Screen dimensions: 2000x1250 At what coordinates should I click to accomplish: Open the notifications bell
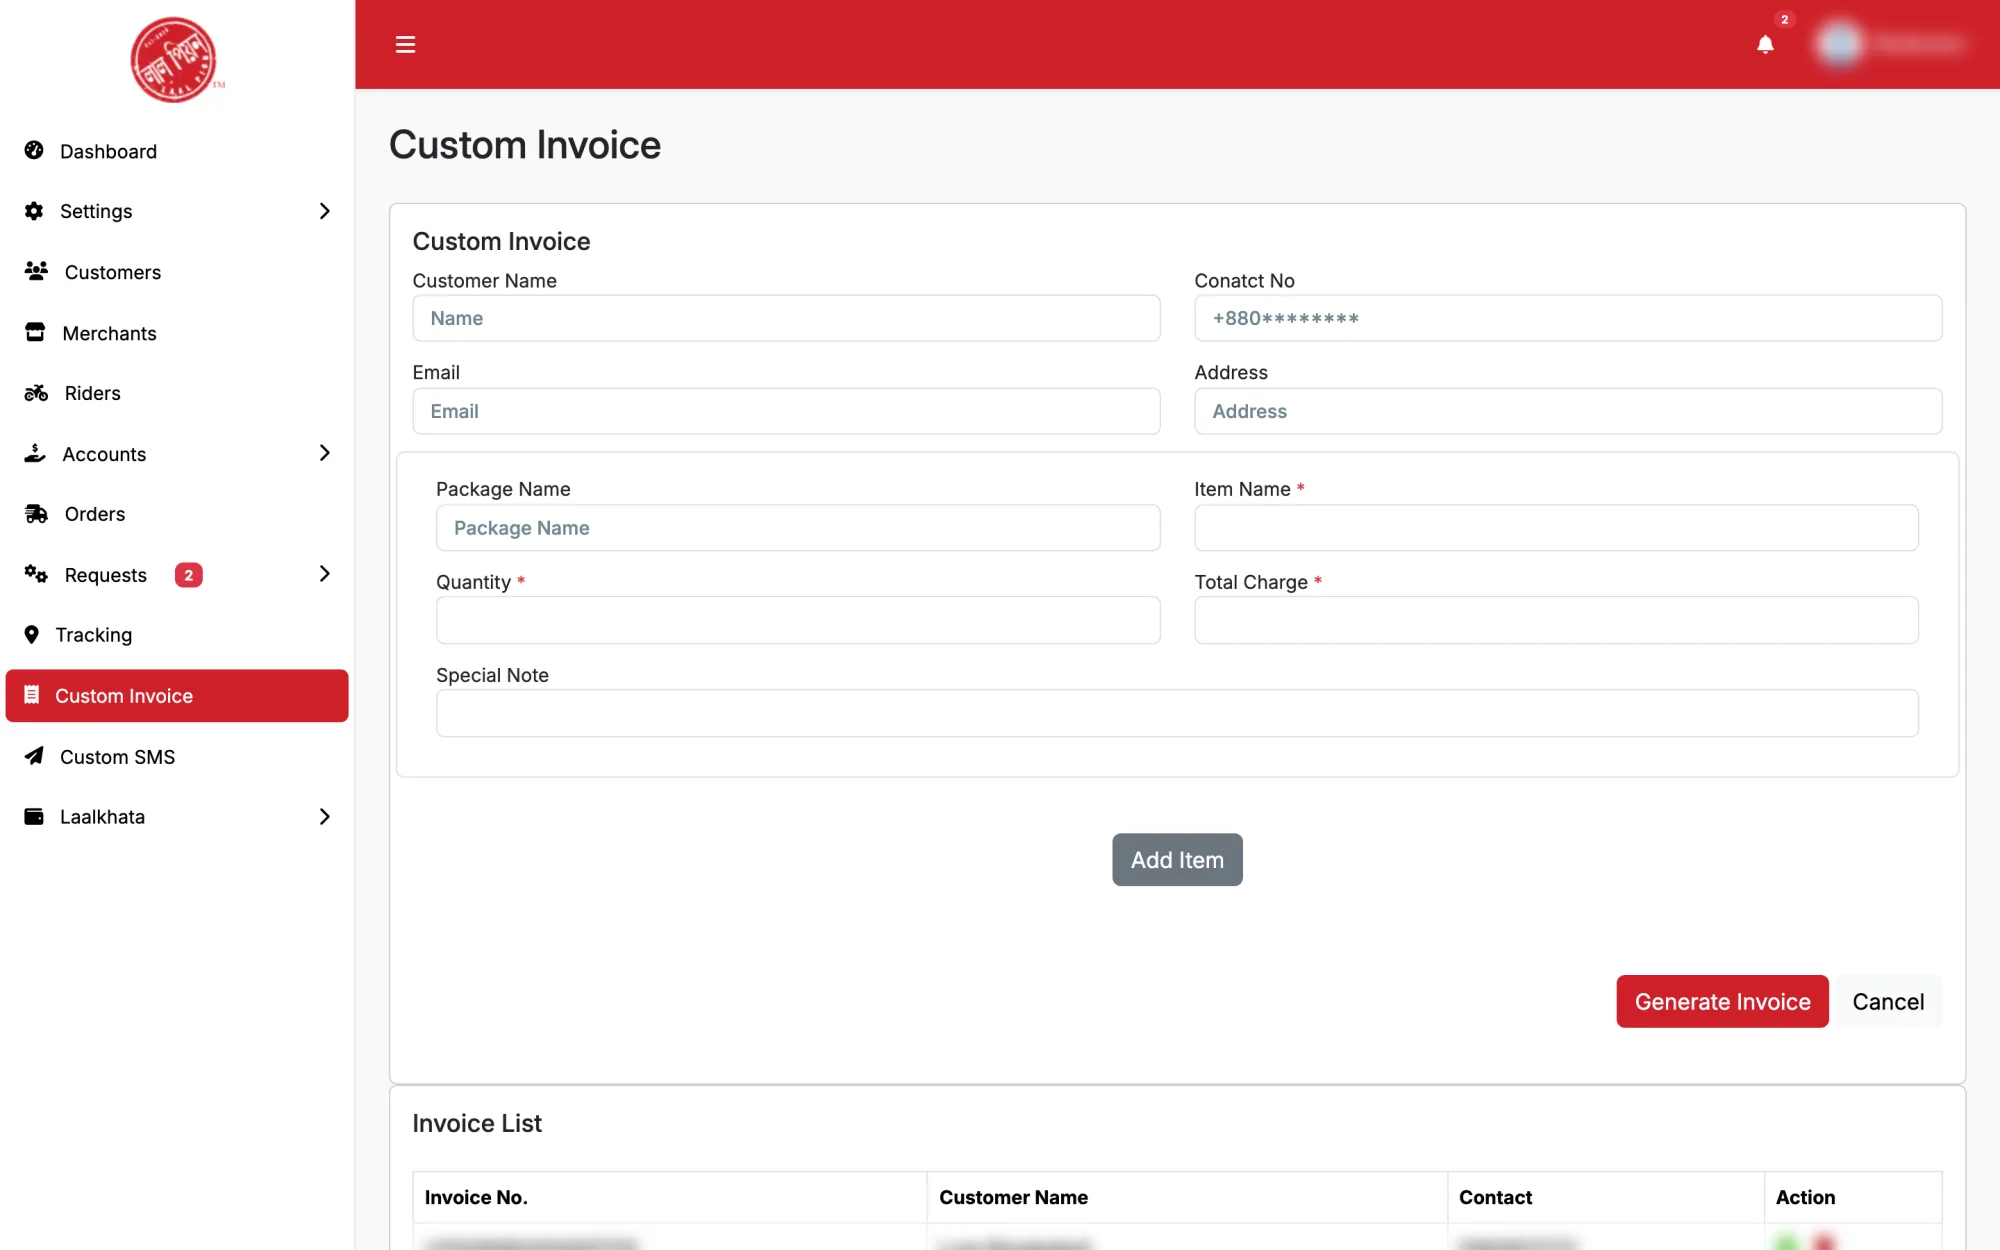pos(1765,44)
